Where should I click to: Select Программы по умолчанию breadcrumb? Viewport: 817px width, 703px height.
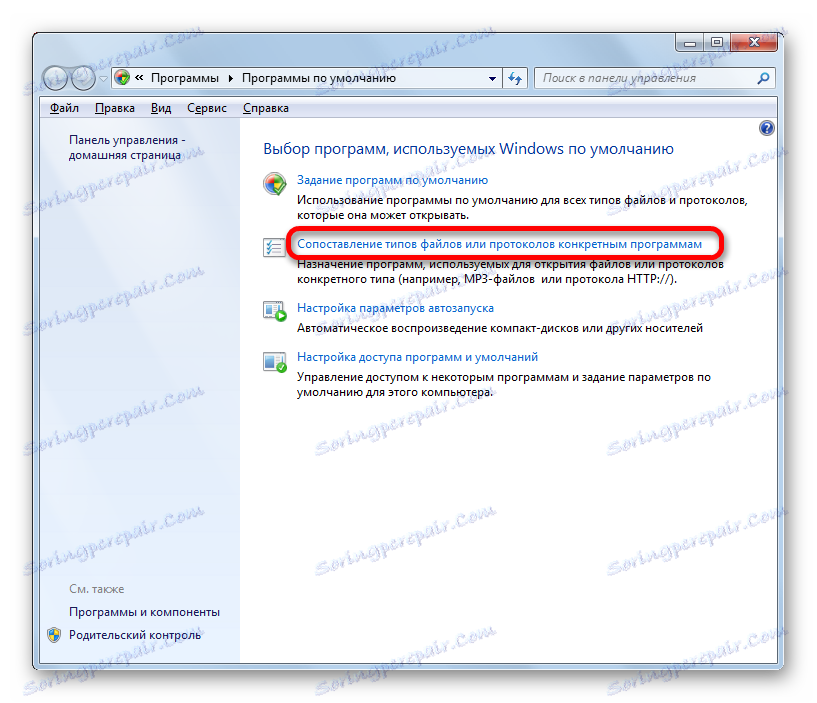point(319,78)
